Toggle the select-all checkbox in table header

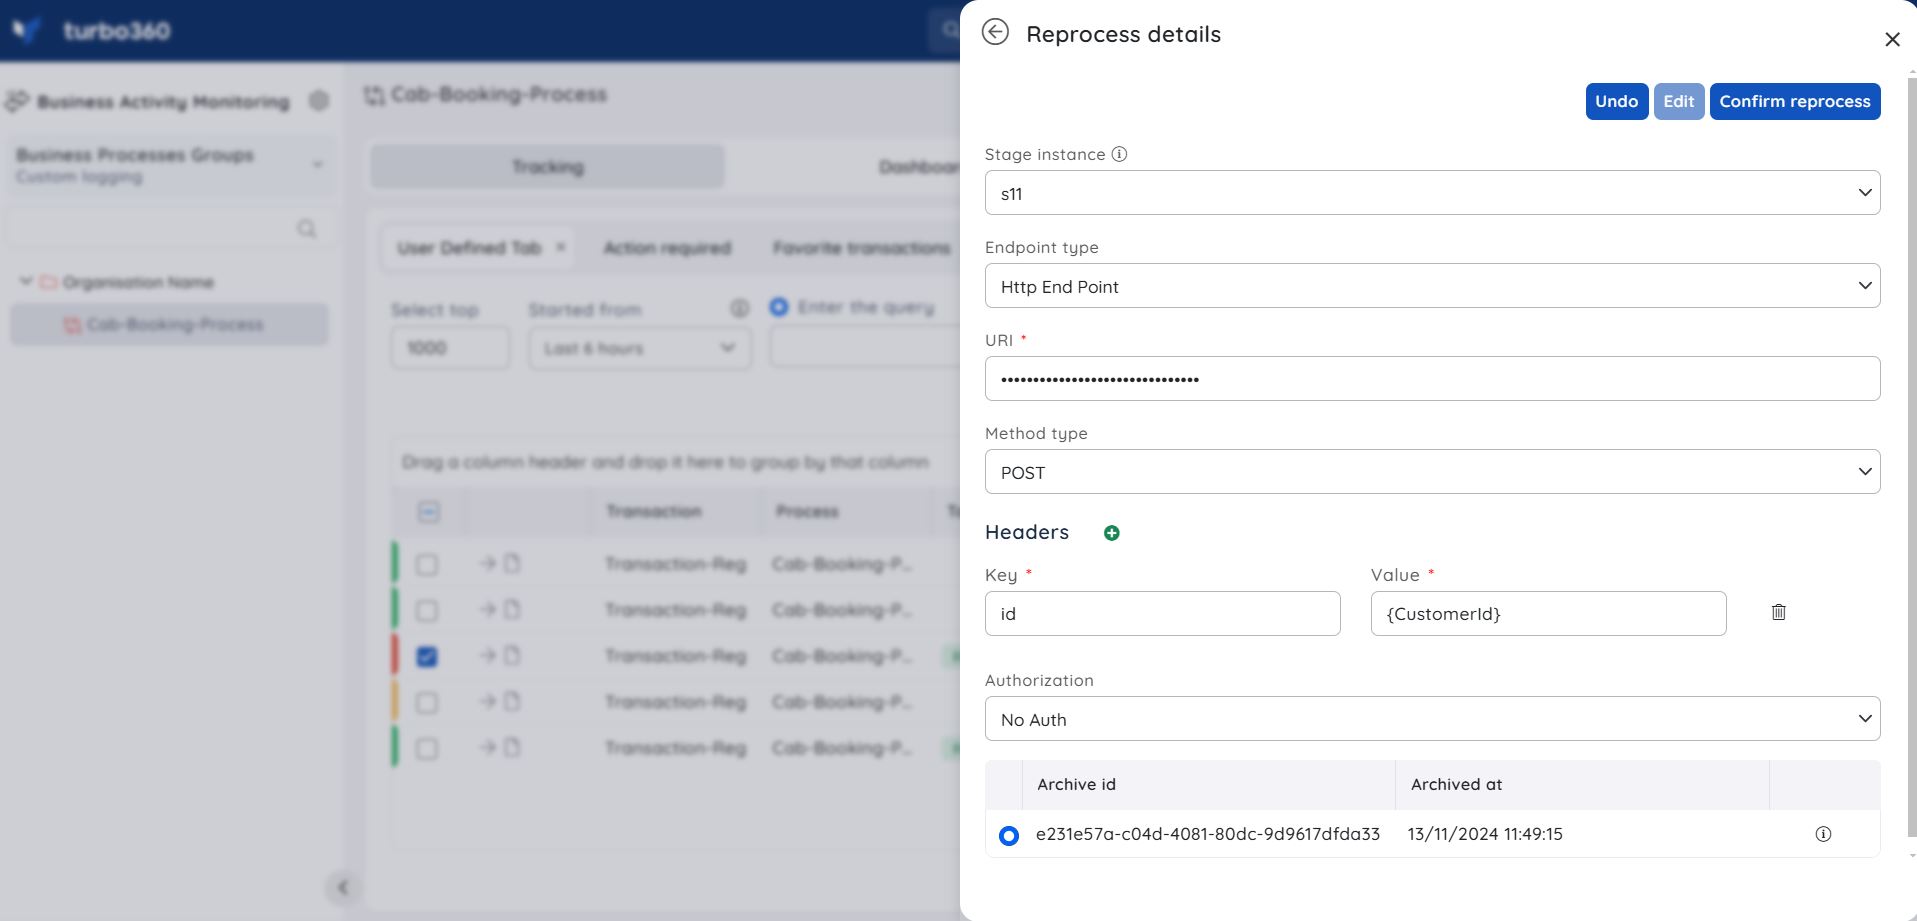pyautogui.click(x=428, y=512)
